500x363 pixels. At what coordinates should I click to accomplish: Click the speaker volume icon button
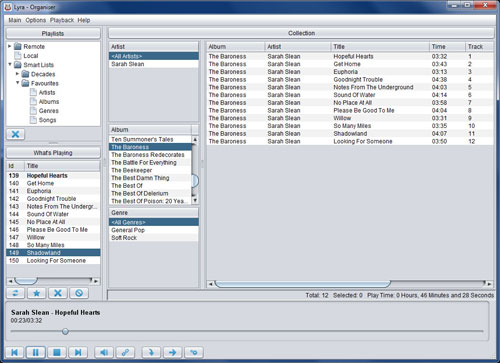pos(104,352)
